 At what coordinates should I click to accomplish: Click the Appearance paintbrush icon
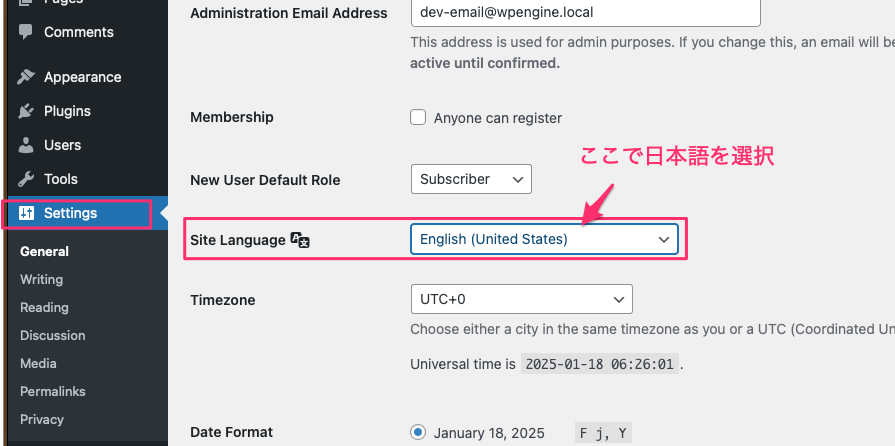coord(26,77)
